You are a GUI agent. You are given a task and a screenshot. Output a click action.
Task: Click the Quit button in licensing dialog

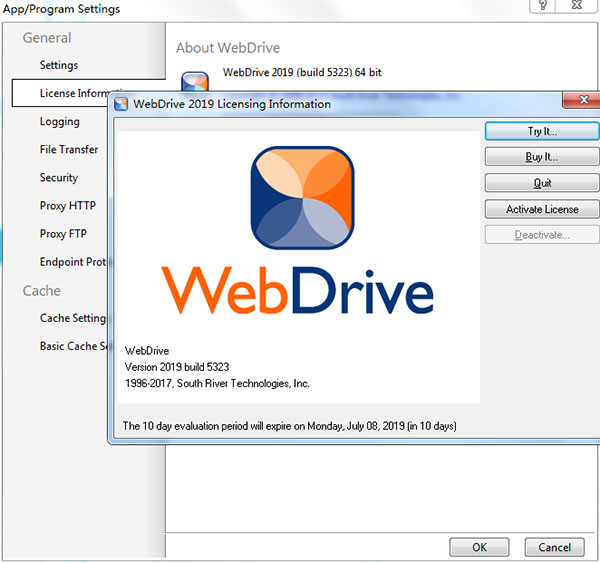[542, 183]
